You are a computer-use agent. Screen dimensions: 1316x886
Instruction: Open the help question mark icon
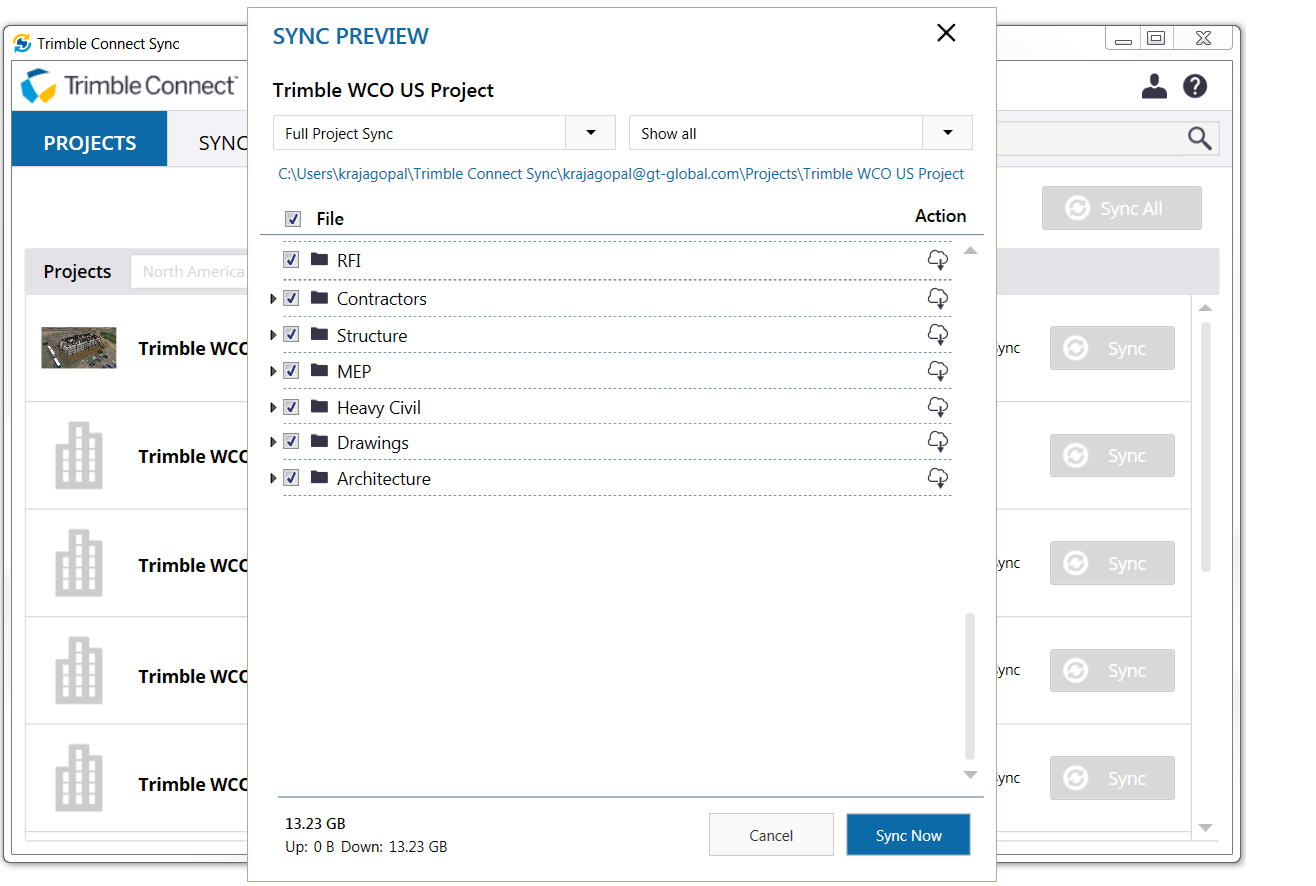click(x=1195, y=86)
